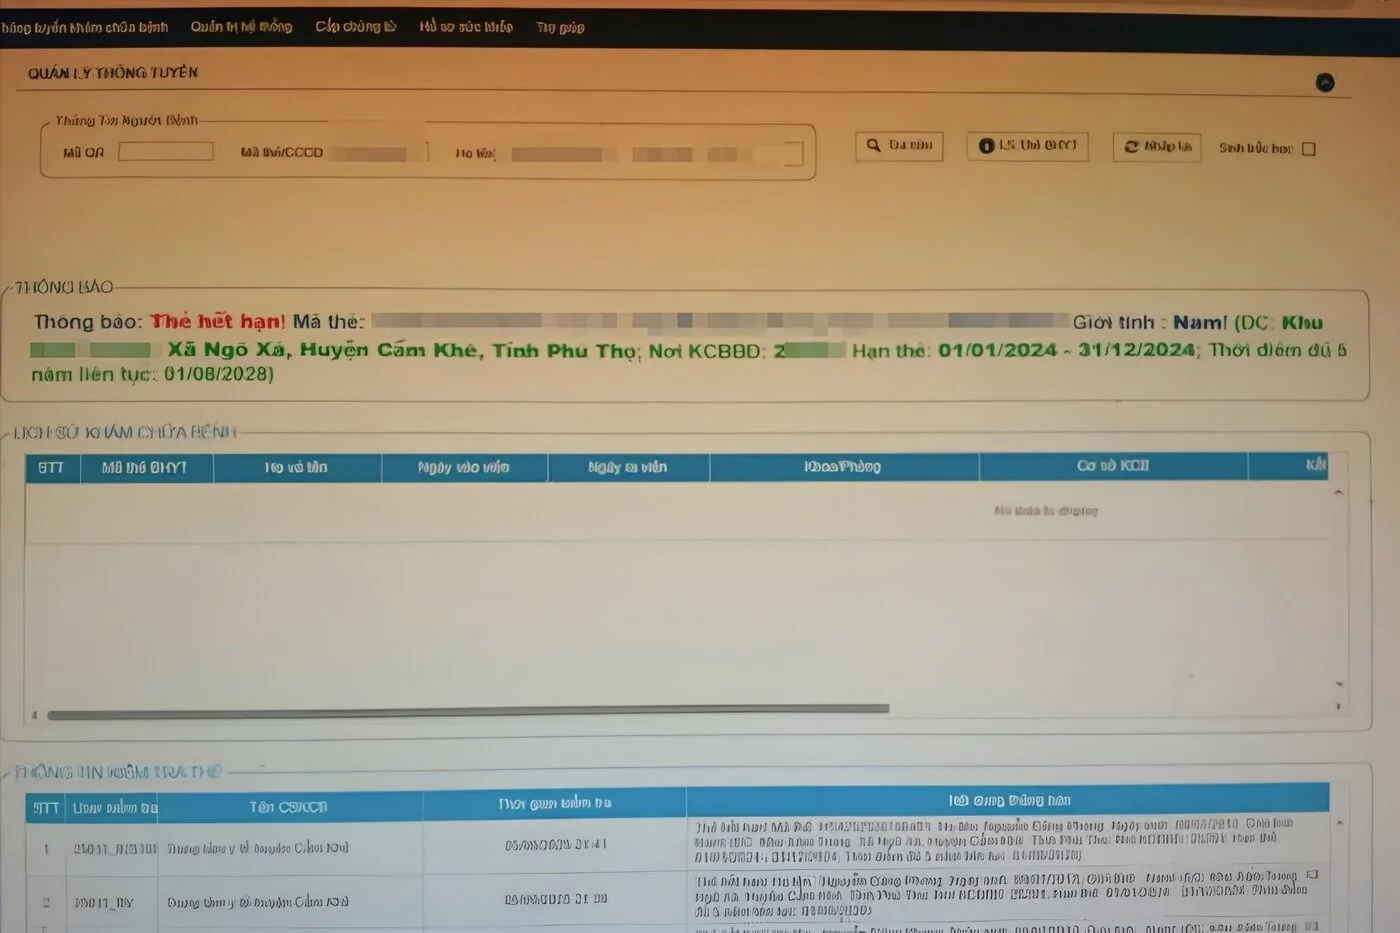Sort by Mã thẻ BHYT column header
The width and height of the screenshot is (1400, 933).
[x=145, y=468]
